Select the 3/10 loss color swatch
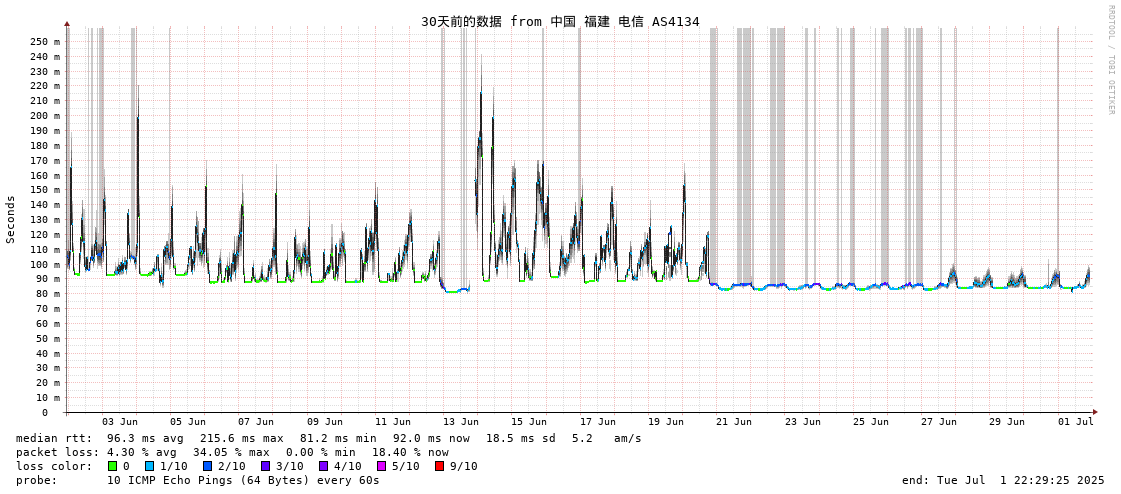The width and height of the screenshot is (1121, 494). pos(265,466)
